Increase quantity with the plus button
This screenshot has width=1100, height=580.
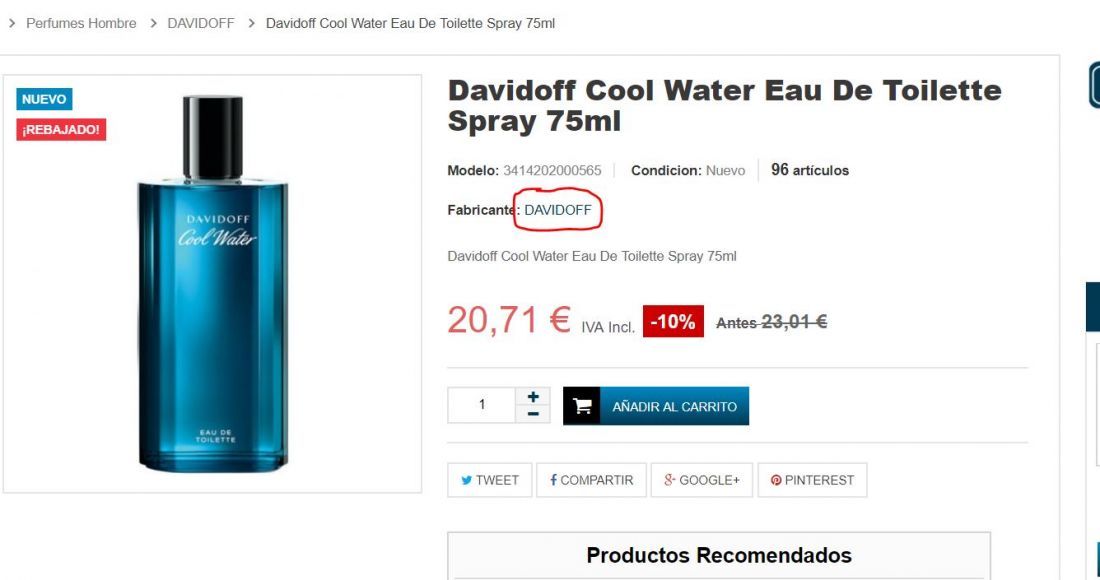533,396
